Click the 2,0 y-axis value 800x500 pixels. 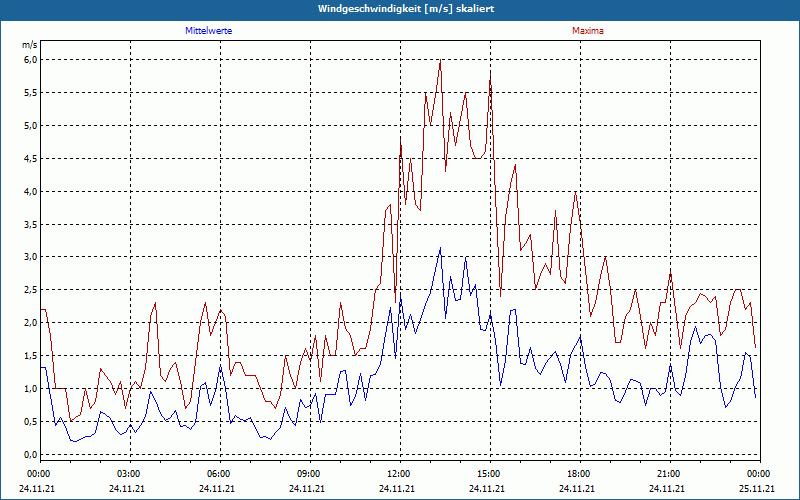tap(31, 322)
